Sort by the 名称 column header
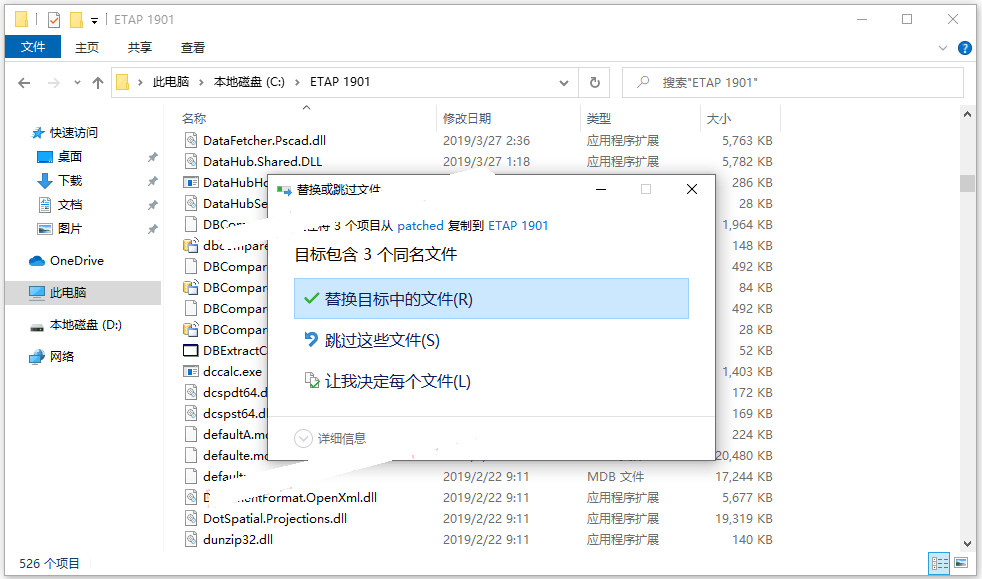 (194, 118)
